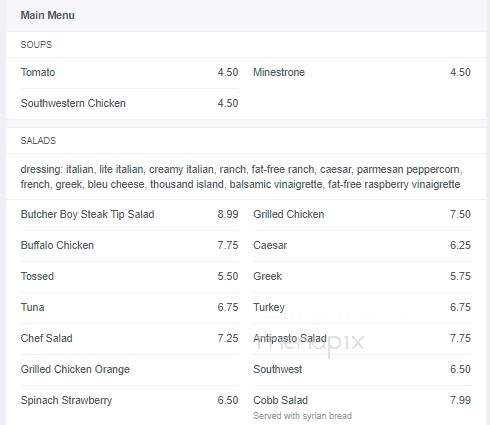The image size is (490, 425).
Task: Click the Main Menu heading
Action: click(48, 15)
